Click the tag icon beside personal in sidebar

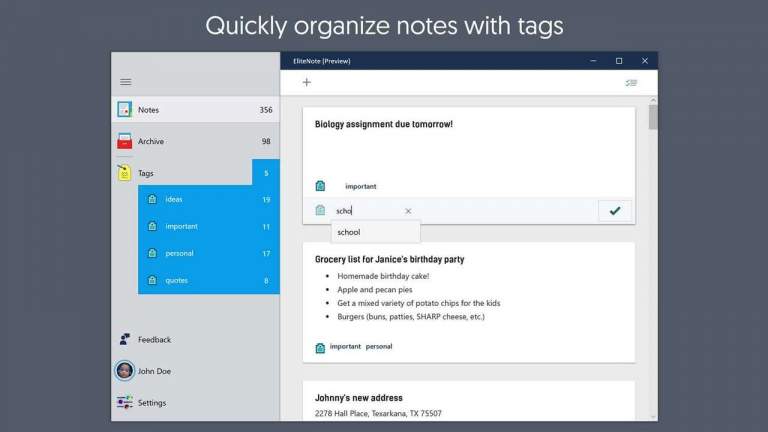pos(152,253)
